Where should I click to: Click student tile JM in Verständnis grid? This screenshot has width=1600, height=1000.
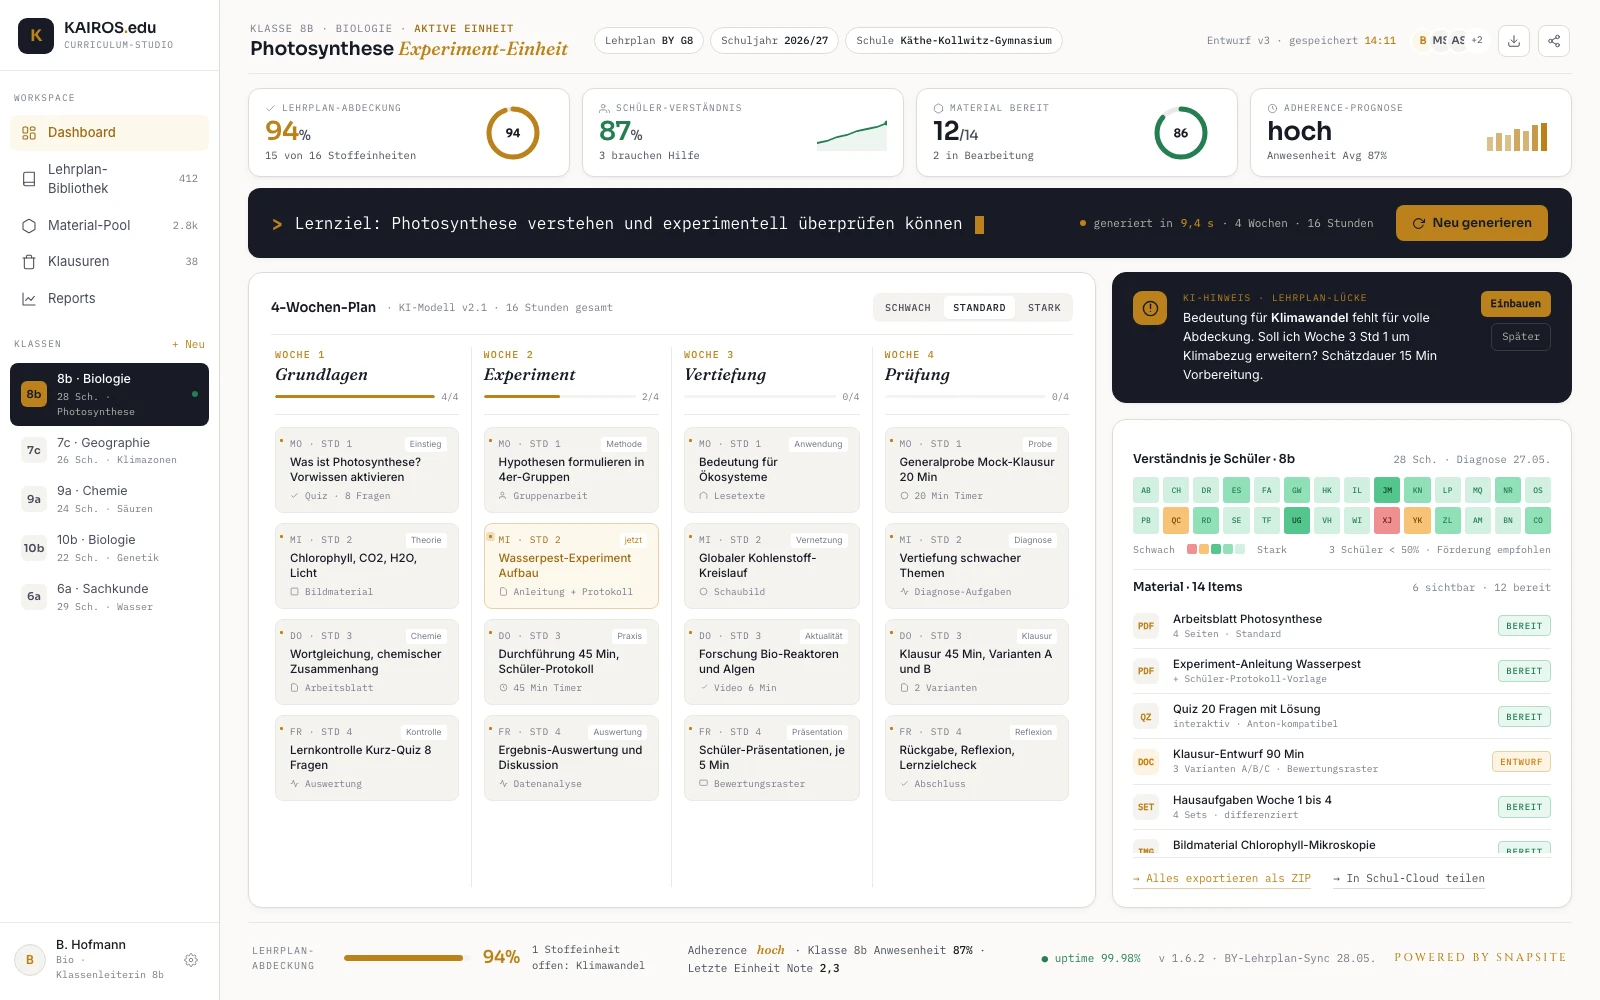[1387, 490]
